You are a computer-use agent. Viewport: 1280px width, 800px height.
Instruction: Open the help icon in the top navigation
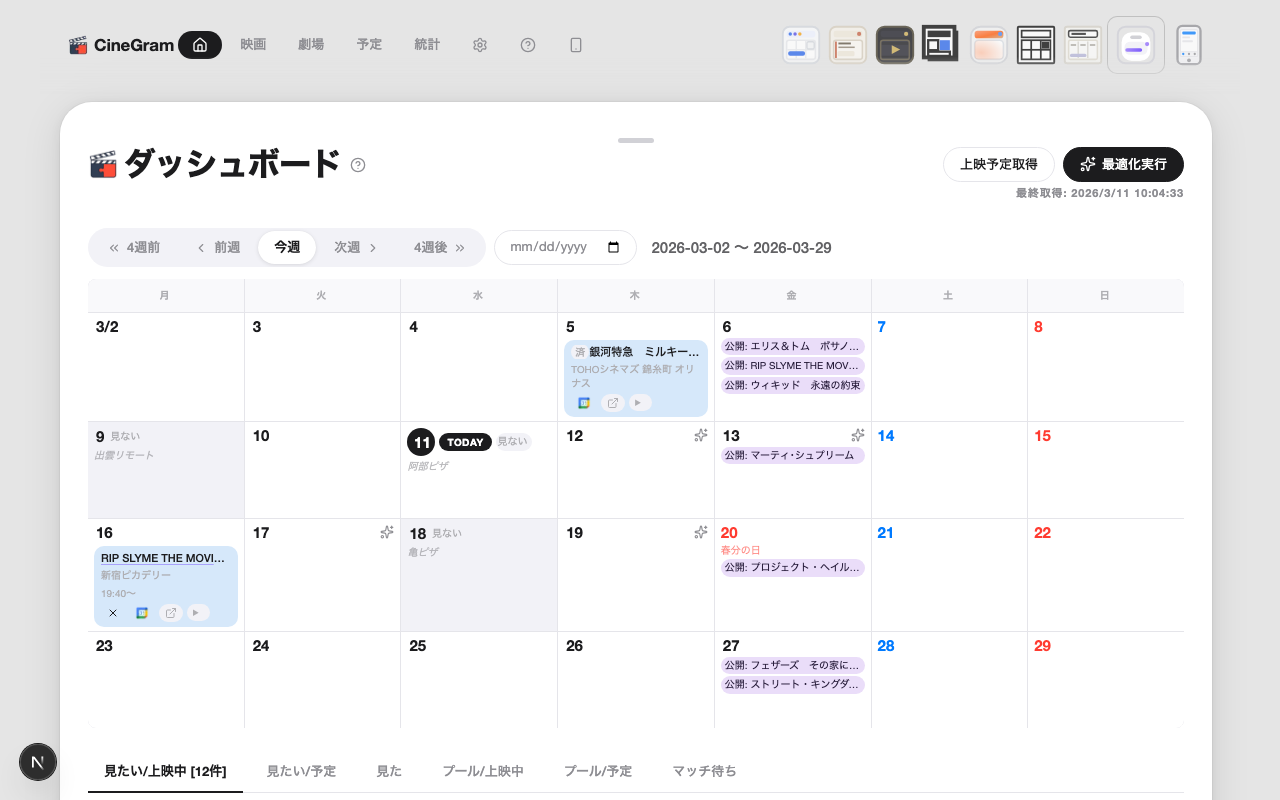point(528,45)
